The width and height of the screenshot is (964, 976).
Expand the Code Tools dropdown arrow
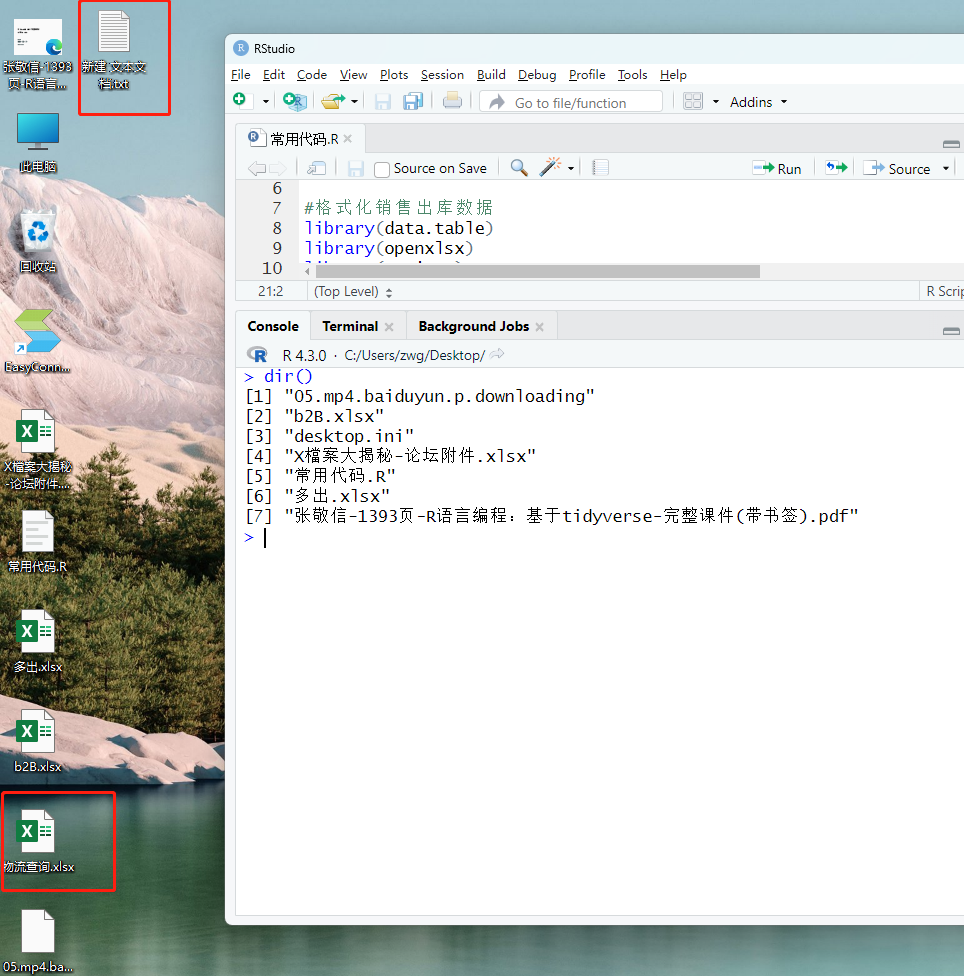pos(571,169)
